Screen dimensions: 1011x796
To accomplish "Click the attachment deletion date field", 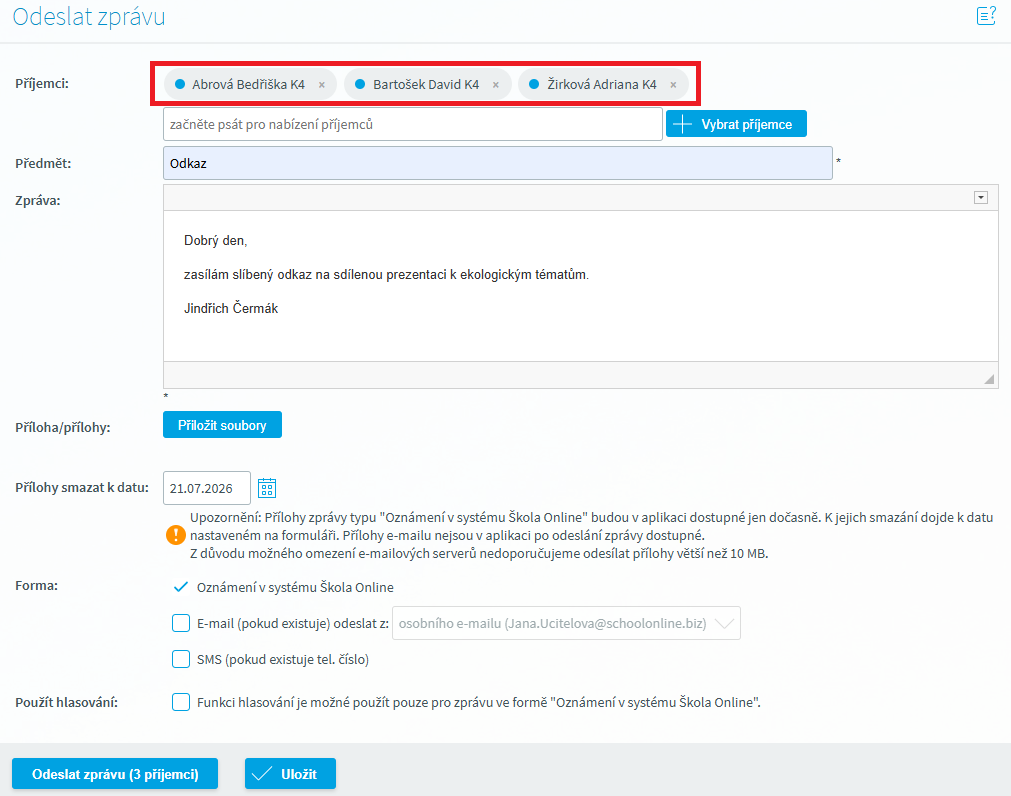I will 205,488.
